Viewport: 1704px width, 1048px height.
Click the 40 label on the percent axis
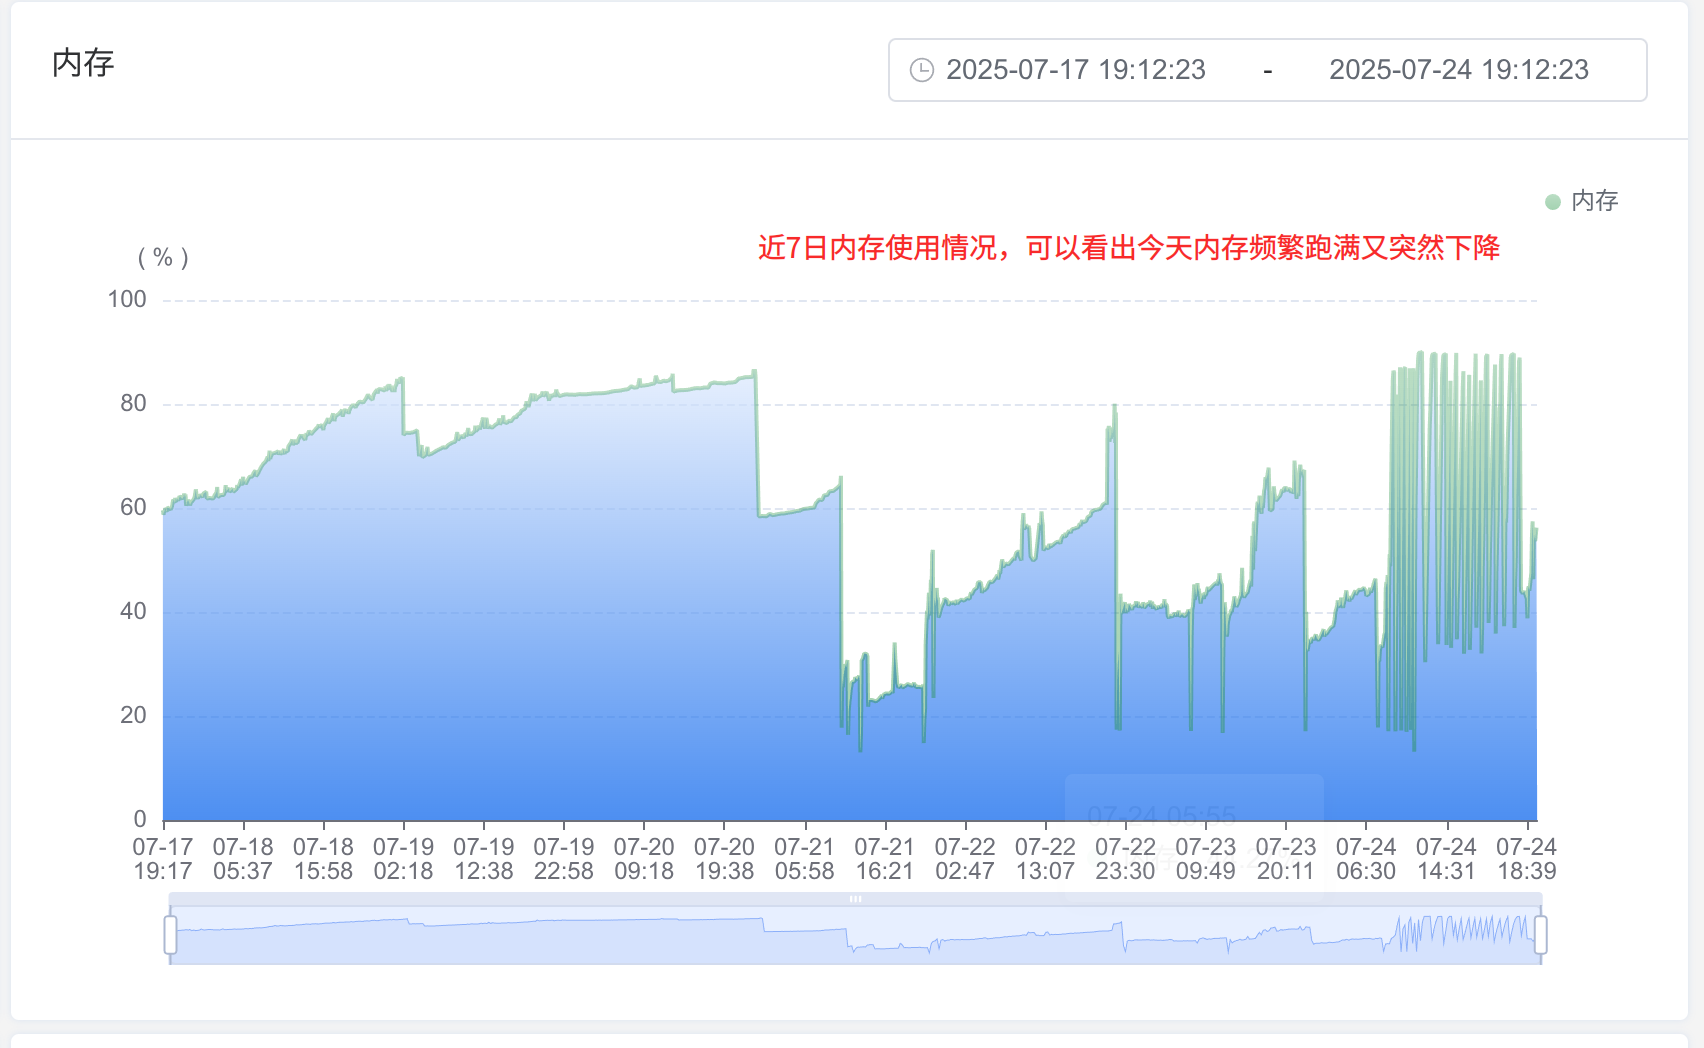click(133, 611)
